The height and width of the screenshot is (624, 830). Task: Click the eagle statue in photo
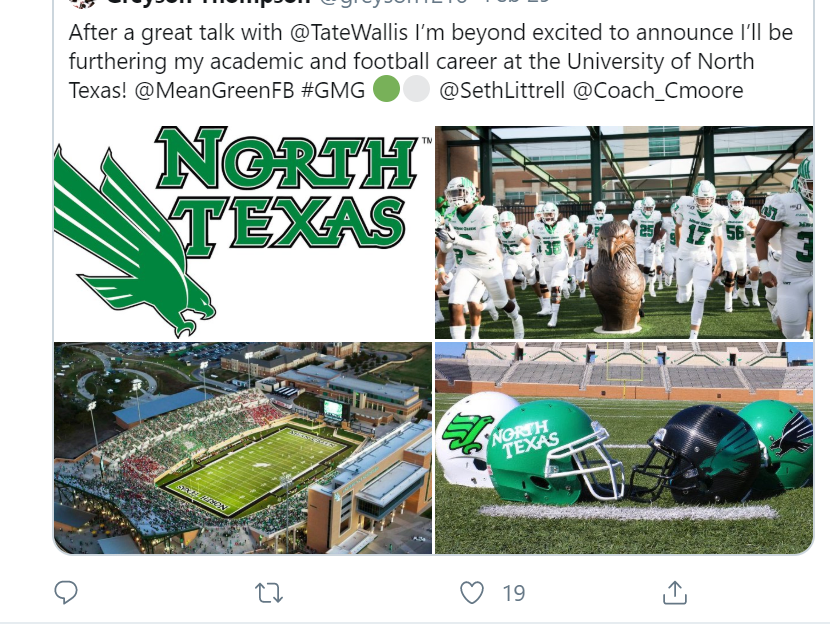coord(616,276)
